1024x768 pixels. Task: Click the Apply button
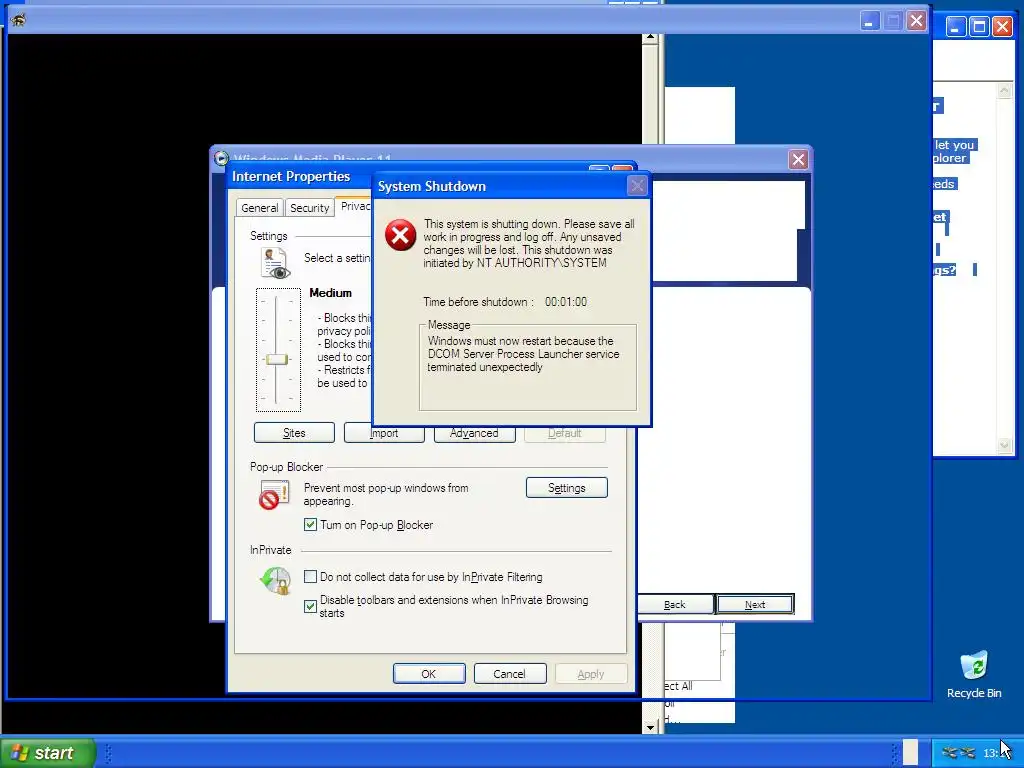point(590,674)
